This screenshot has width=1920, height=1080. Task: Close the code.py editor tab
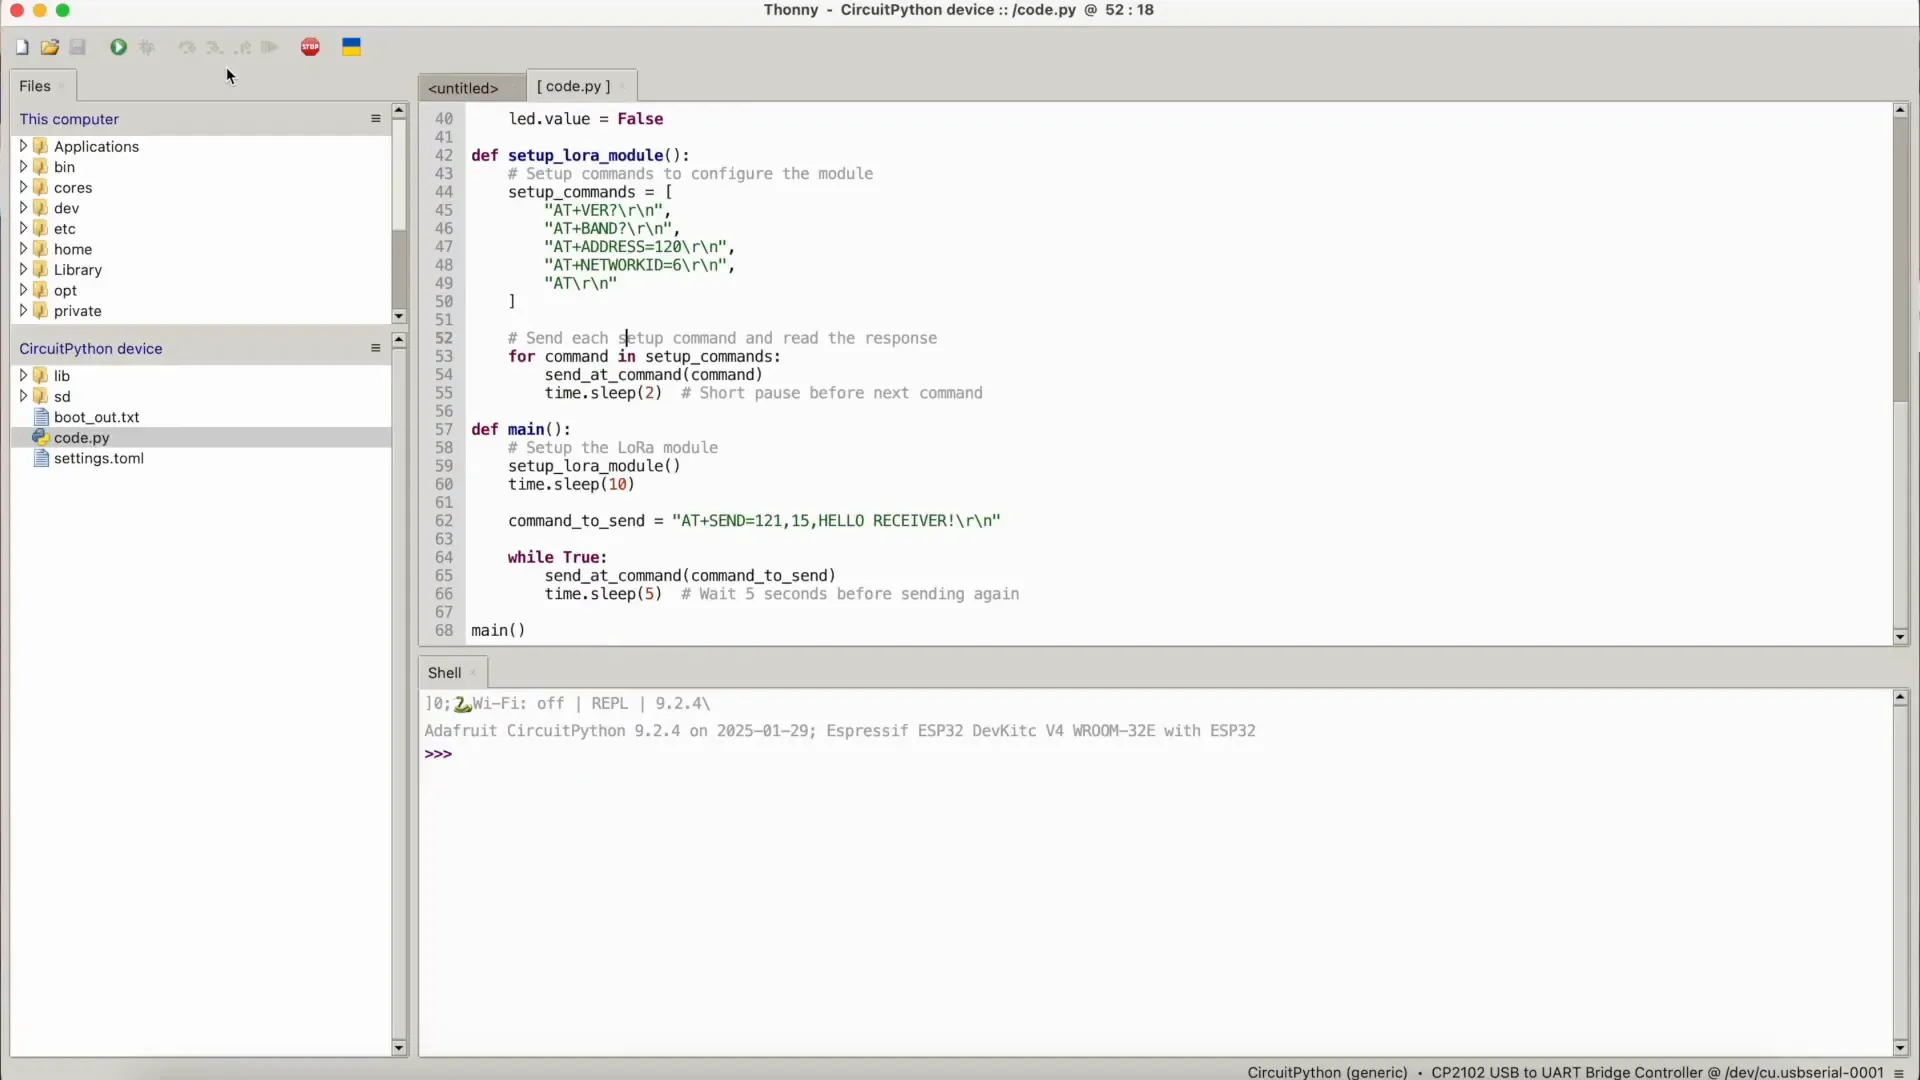624,87
